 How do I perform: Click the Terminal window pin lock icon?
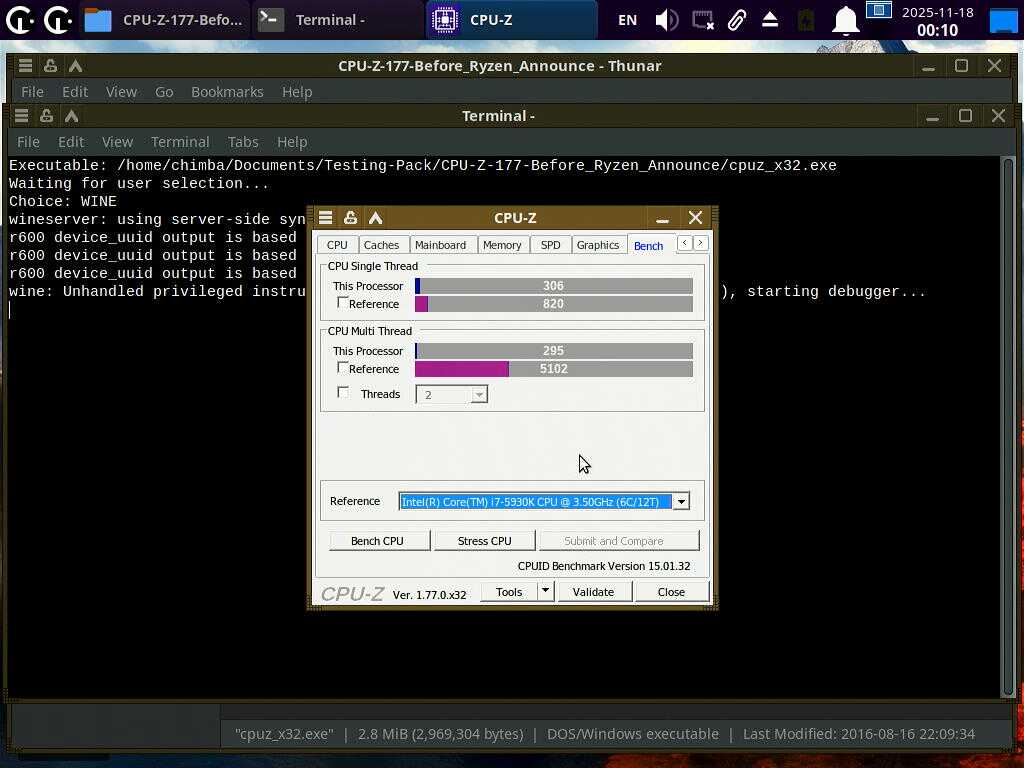[x=46, y=116]
